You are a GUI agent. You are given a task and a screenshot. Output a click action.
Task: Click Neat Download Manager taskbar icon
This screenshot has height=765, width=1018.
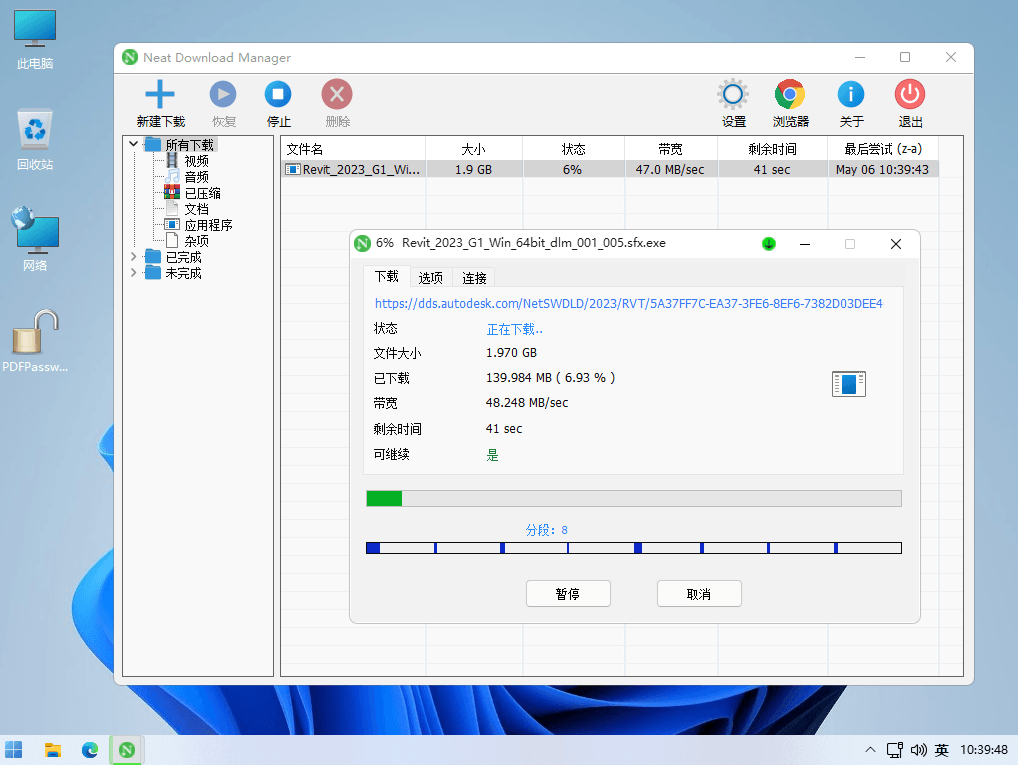(x=127, y=750)
